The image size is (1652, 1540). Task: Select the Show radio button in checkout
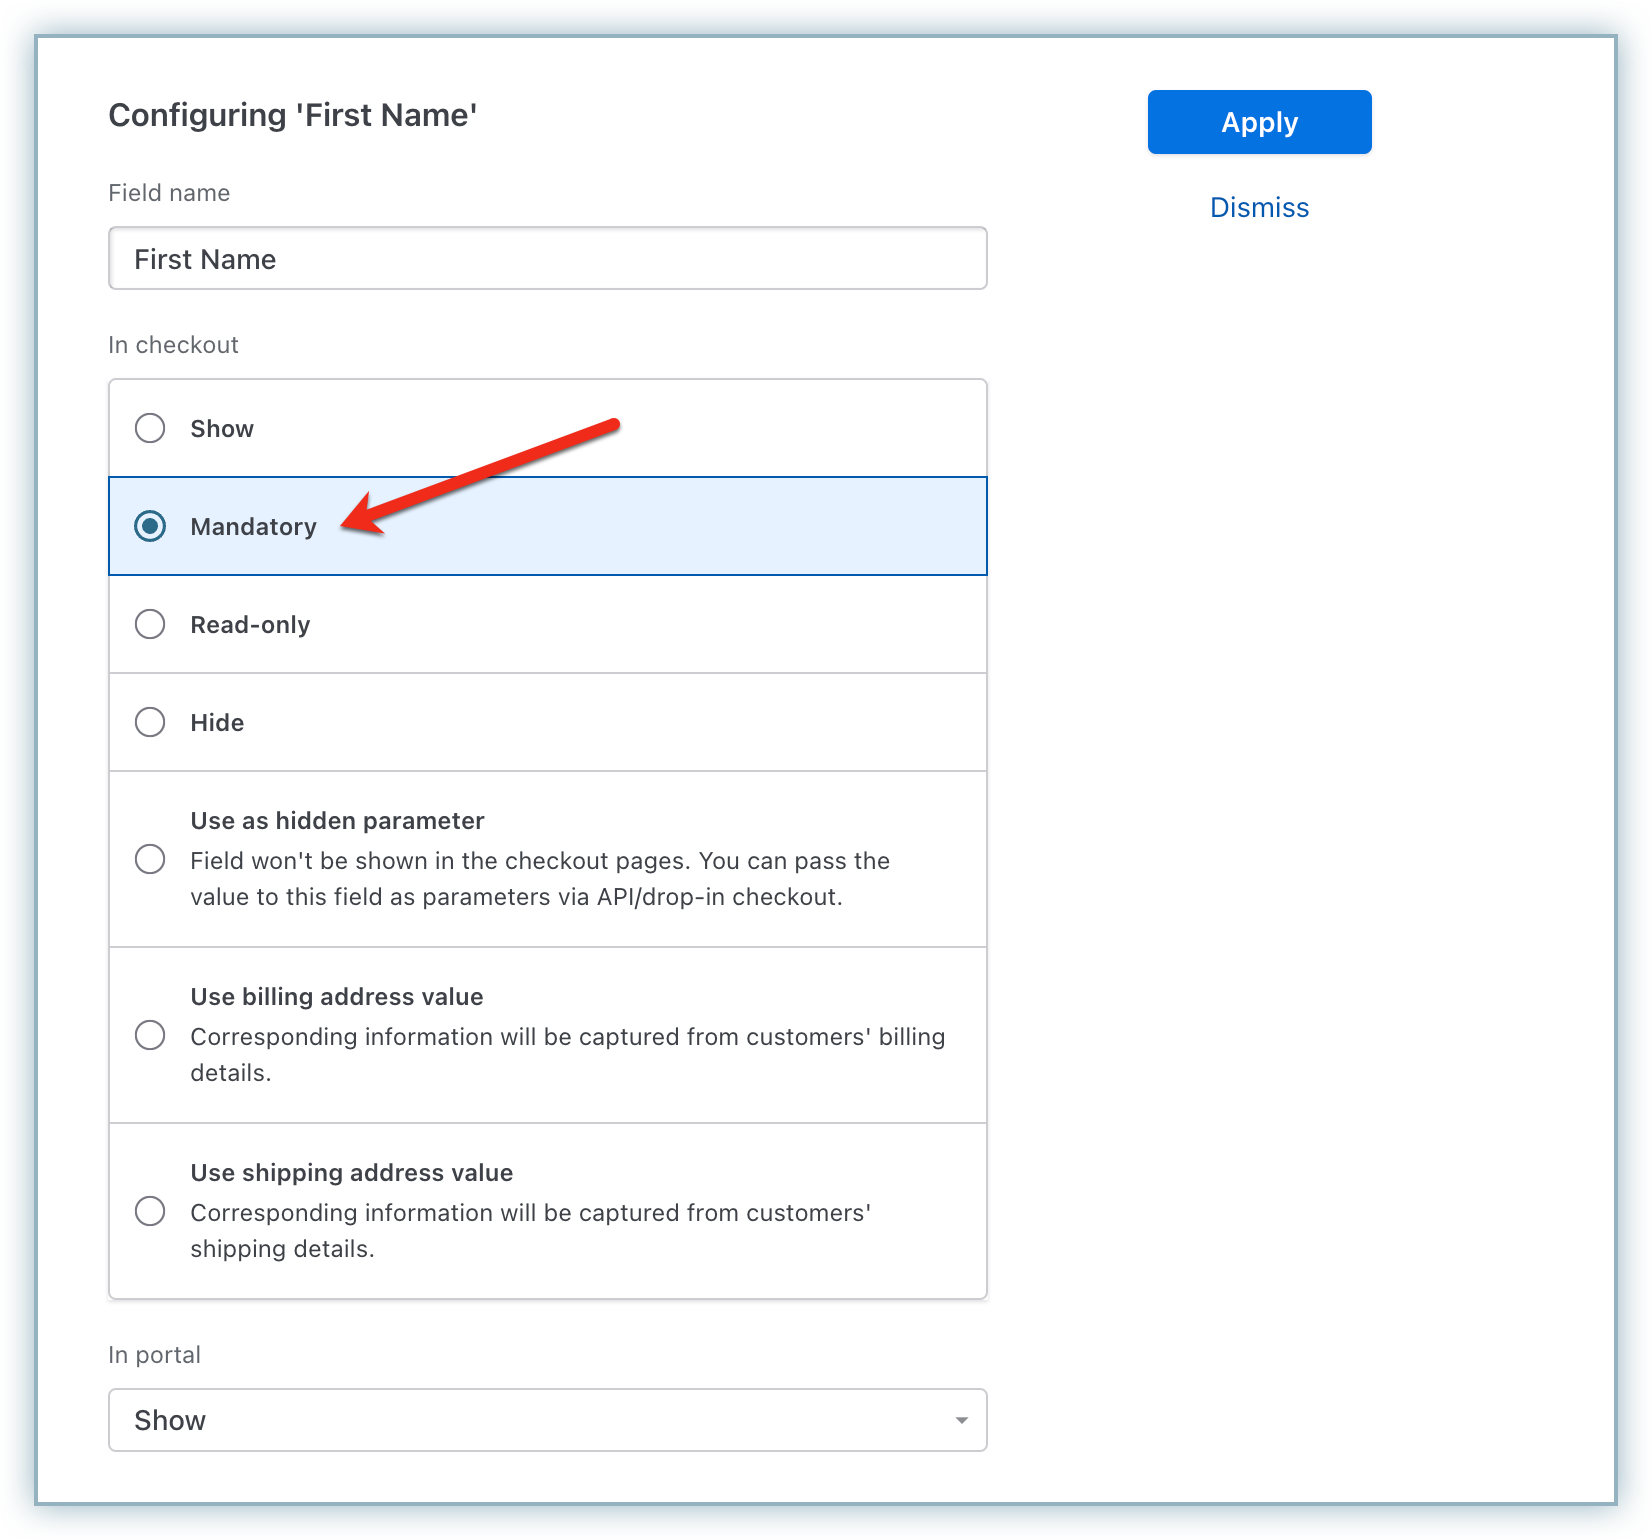coord(150,428)
